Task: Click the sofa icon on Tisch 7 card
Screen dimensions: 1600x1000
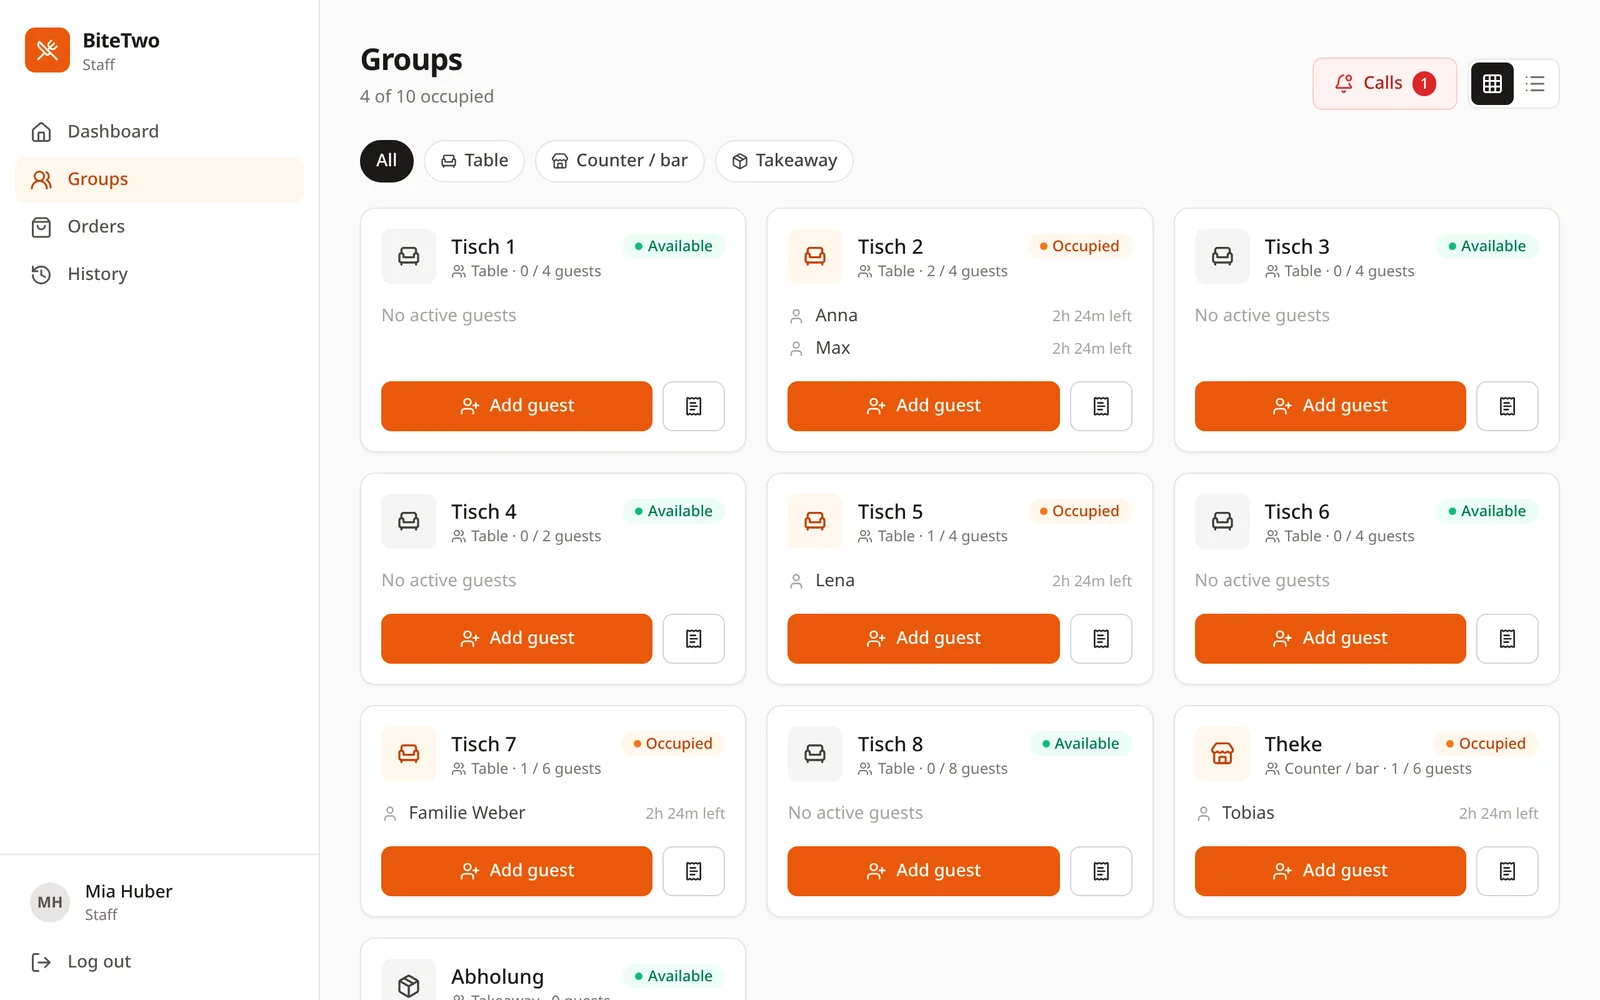Action: pyautogui.click(x=408, y=754)
